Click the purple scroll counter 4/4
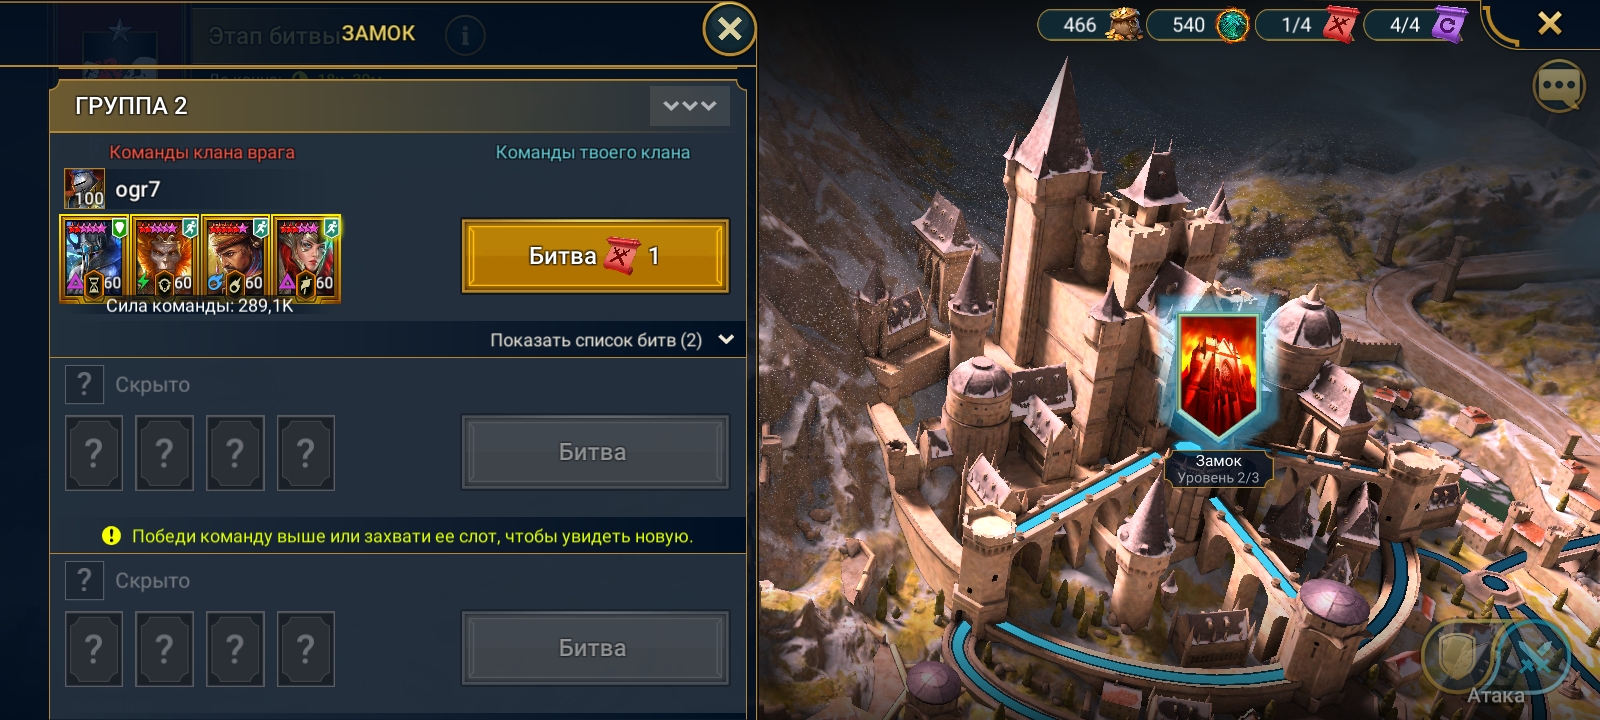This screenshot has height=720, width=1600. [x=1416, y=24]
